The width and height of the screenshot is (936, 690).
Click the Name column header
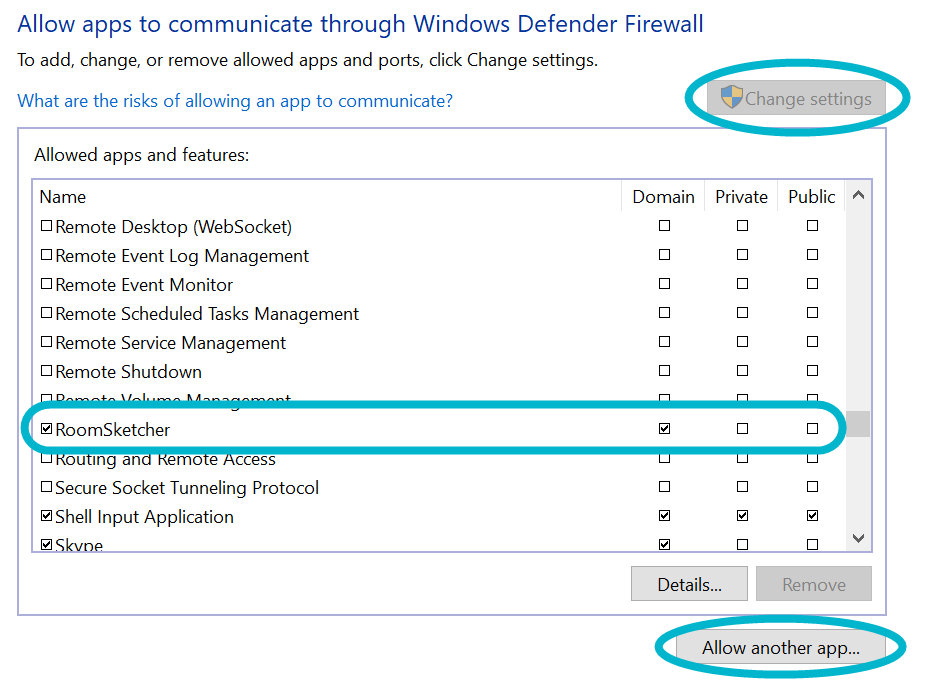point(63,197)
